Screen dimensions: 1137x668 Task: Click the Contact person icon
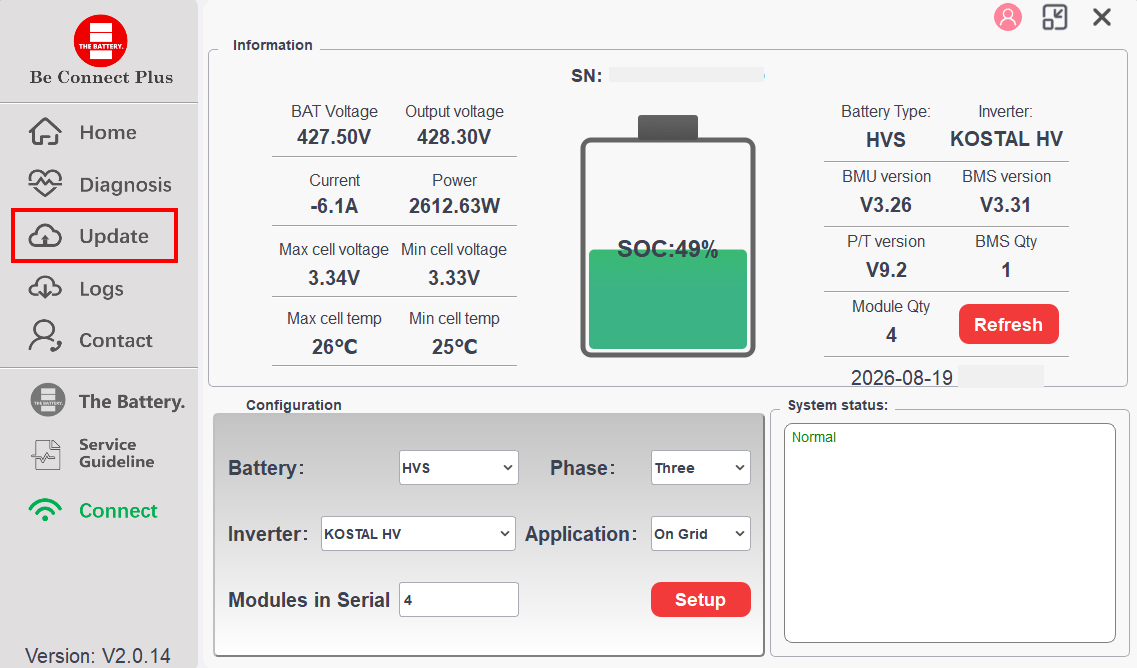(45, 336)
